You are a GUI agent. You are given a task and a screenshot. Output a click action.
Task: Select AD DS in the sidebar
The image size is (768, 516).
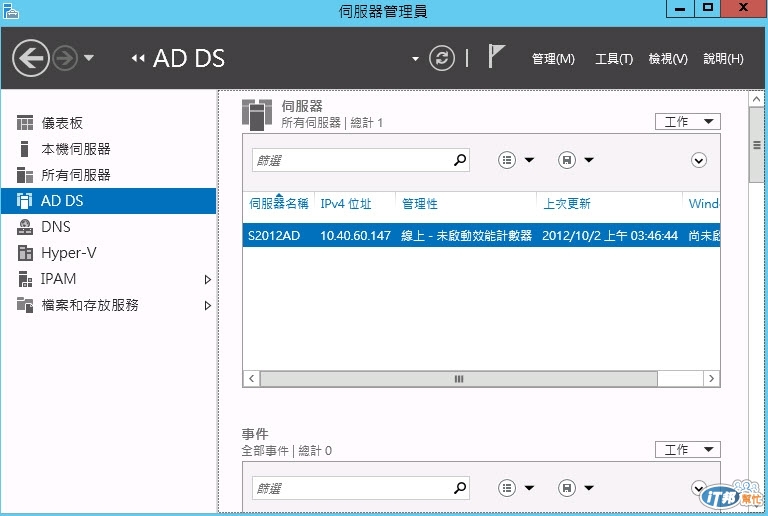tap(109, 201)
